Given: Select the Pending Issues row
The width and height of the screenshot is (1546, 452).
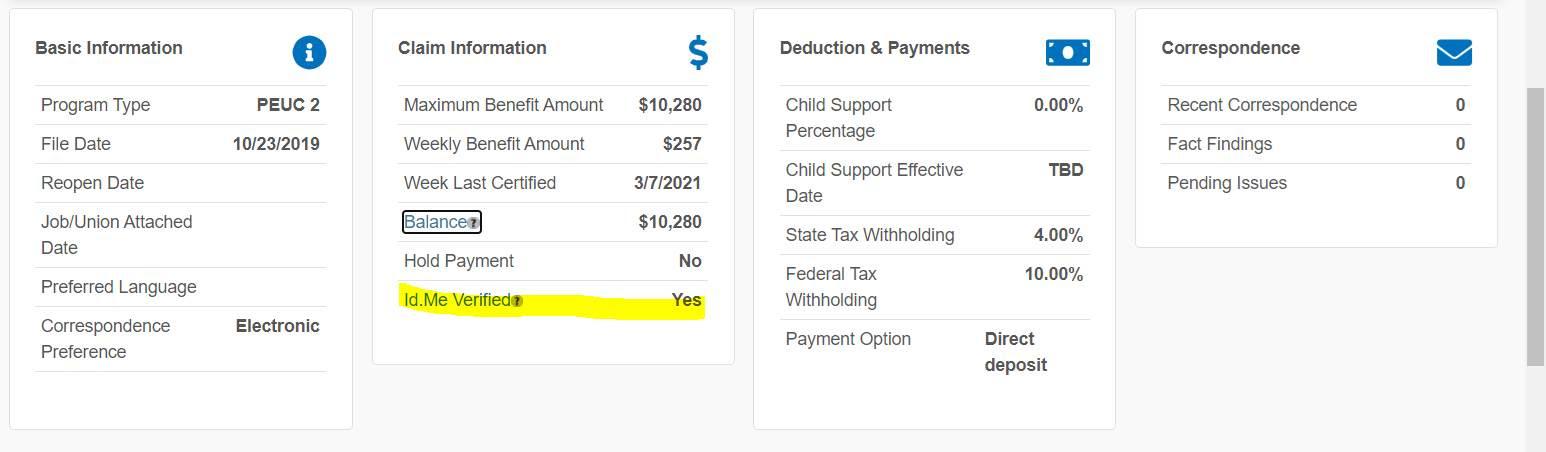Looking at the screenshot, I should point(1315,183).
